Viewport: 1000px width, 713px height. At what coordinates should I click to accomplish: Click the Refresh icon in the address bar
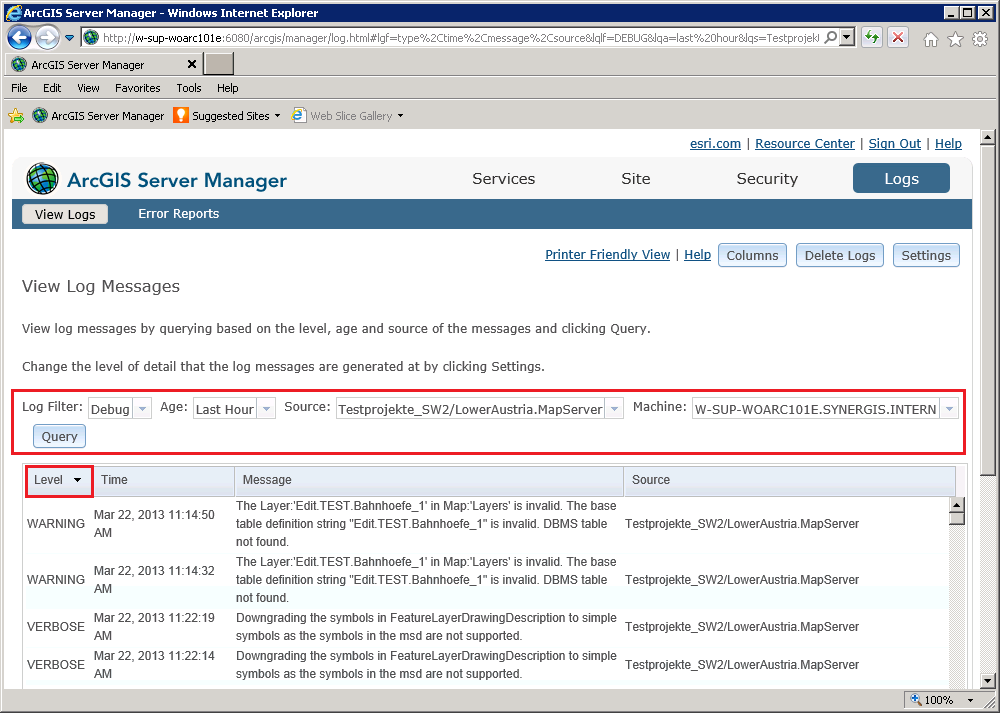click(869, 37)
